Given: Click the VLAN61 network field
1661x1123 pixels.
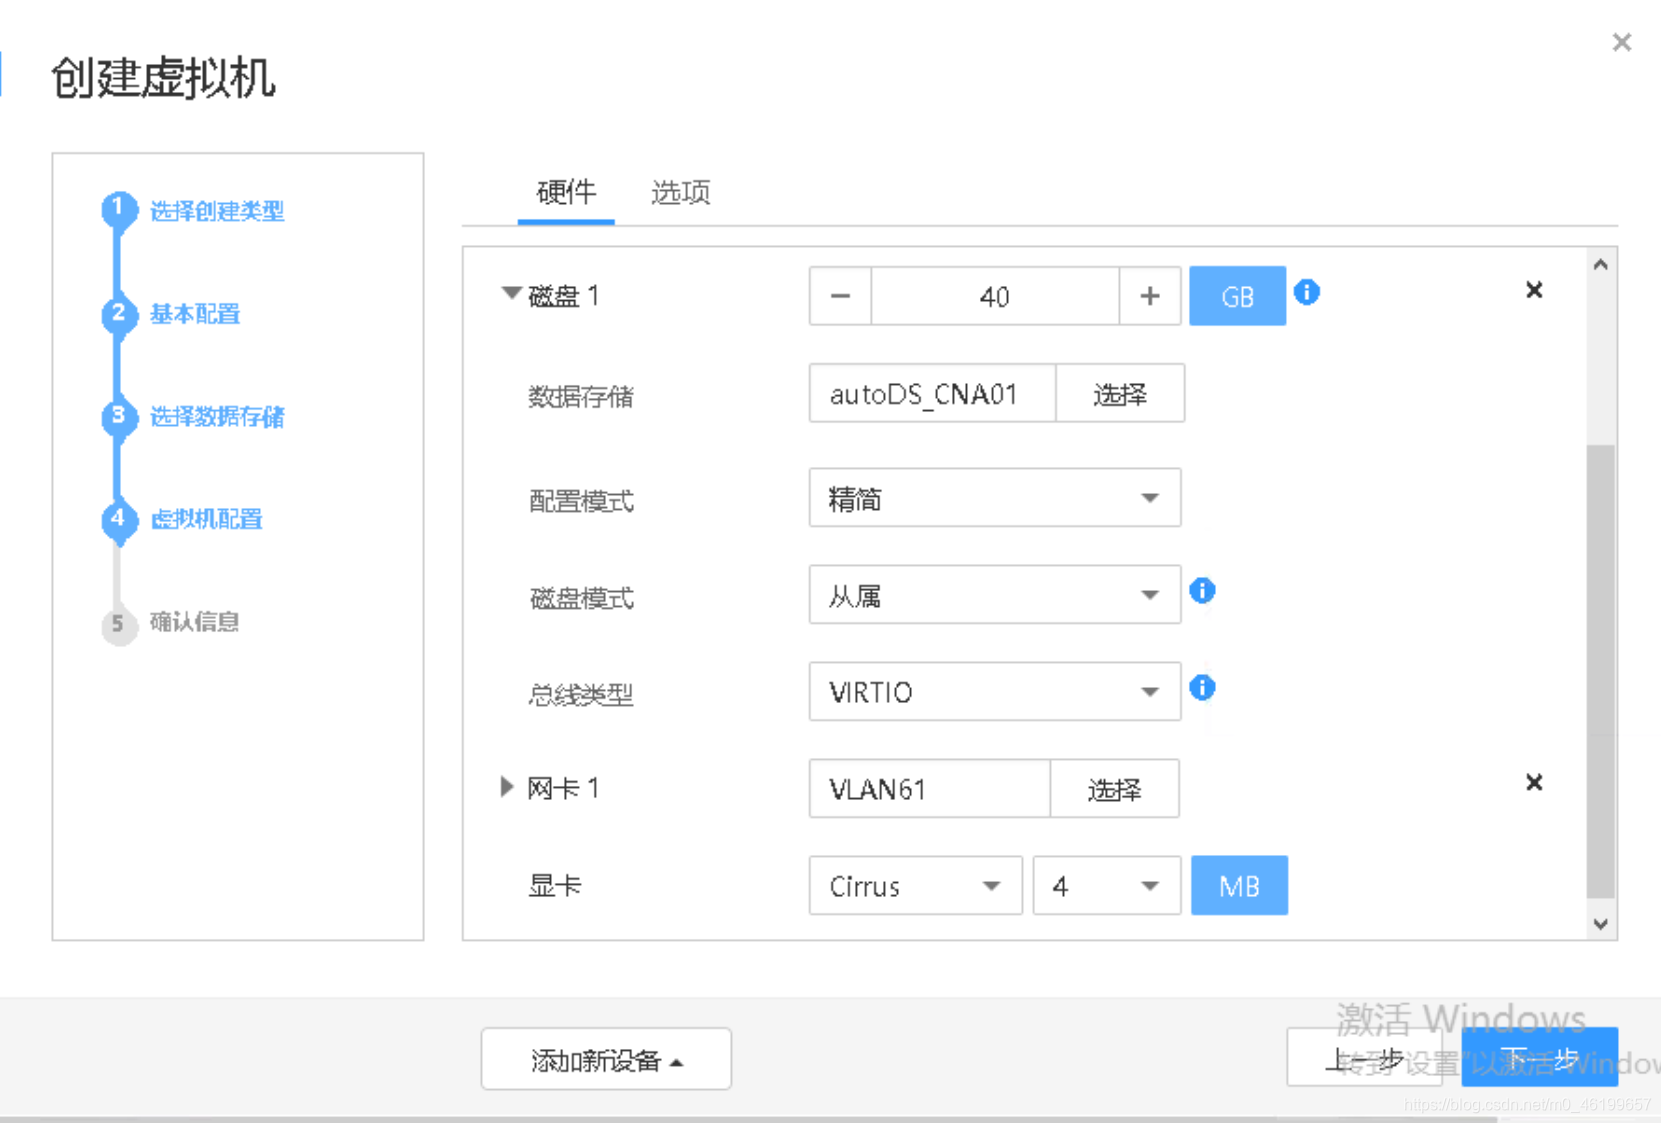Looking at the screenshot, I should point(930,789).
